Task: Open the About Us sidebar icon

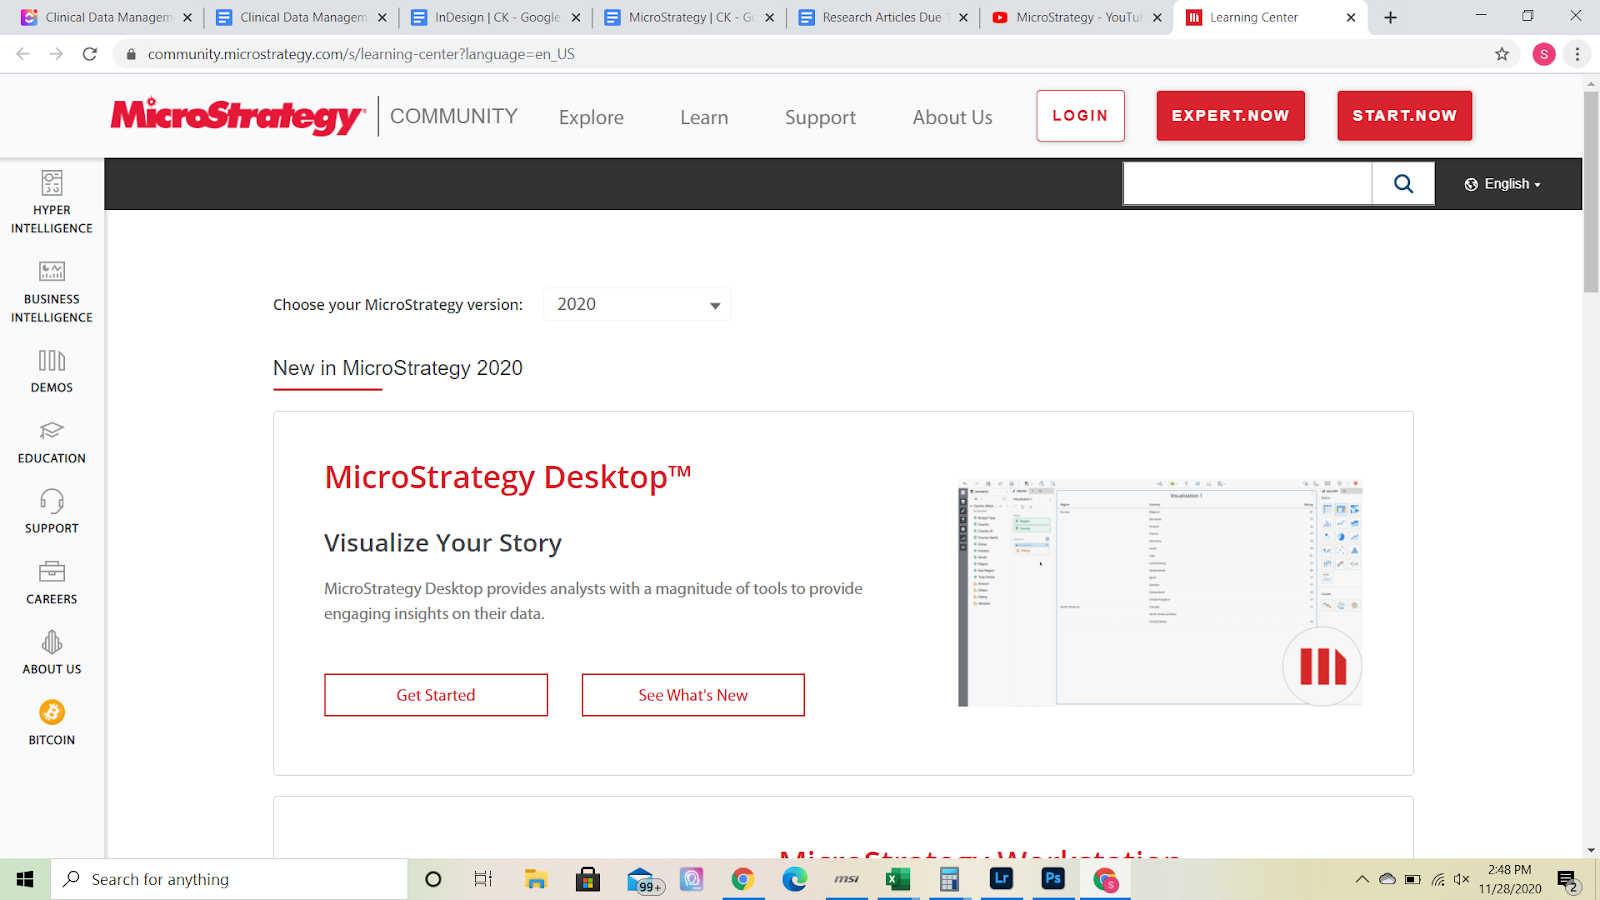Action: point(52,642)
